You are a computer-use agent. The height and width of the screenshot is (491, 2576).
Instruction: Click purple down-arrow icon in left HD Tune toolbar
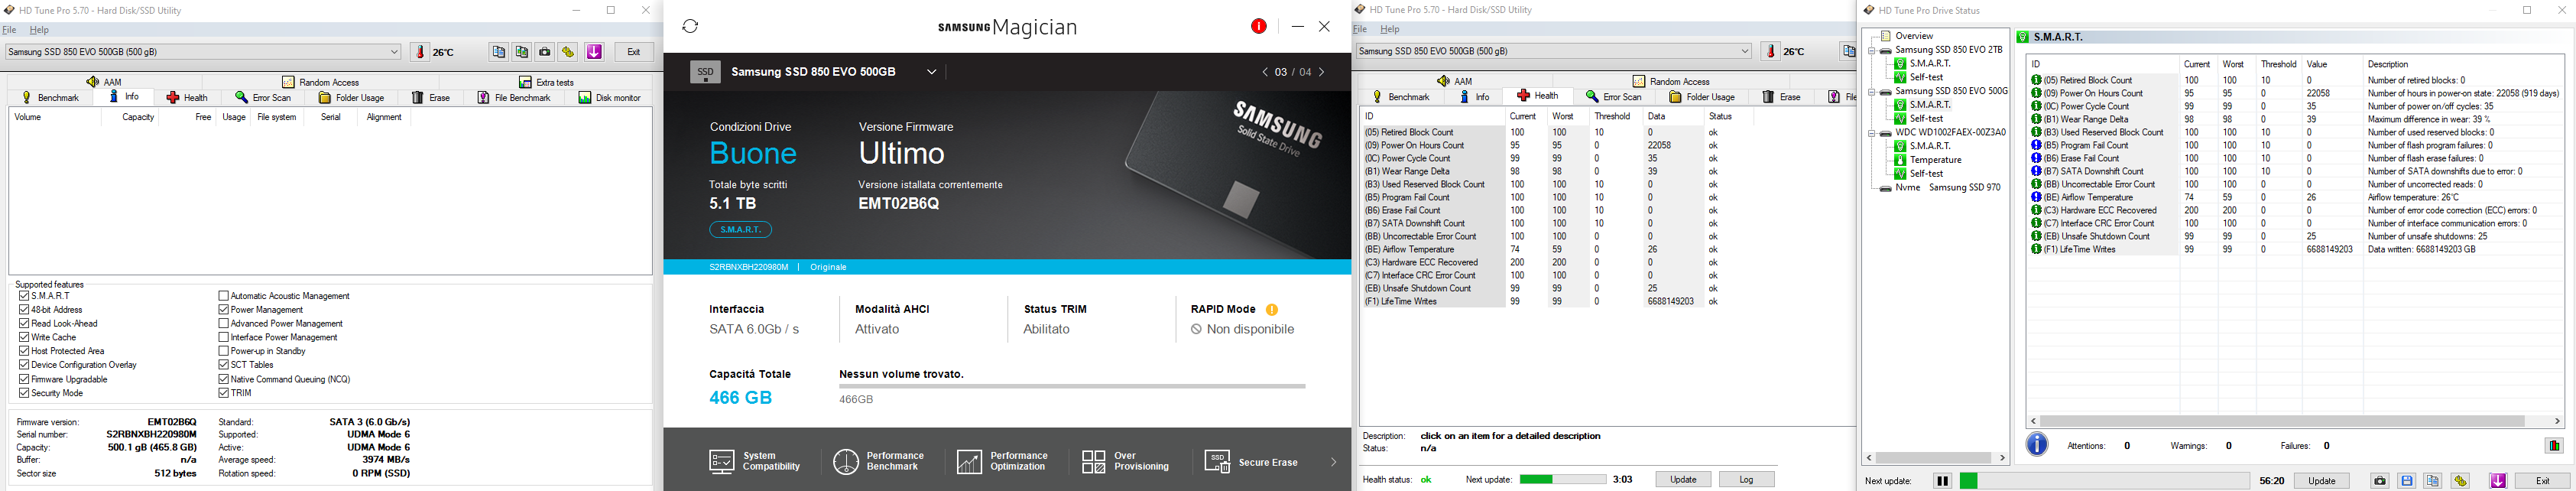(x=594, y=52)
